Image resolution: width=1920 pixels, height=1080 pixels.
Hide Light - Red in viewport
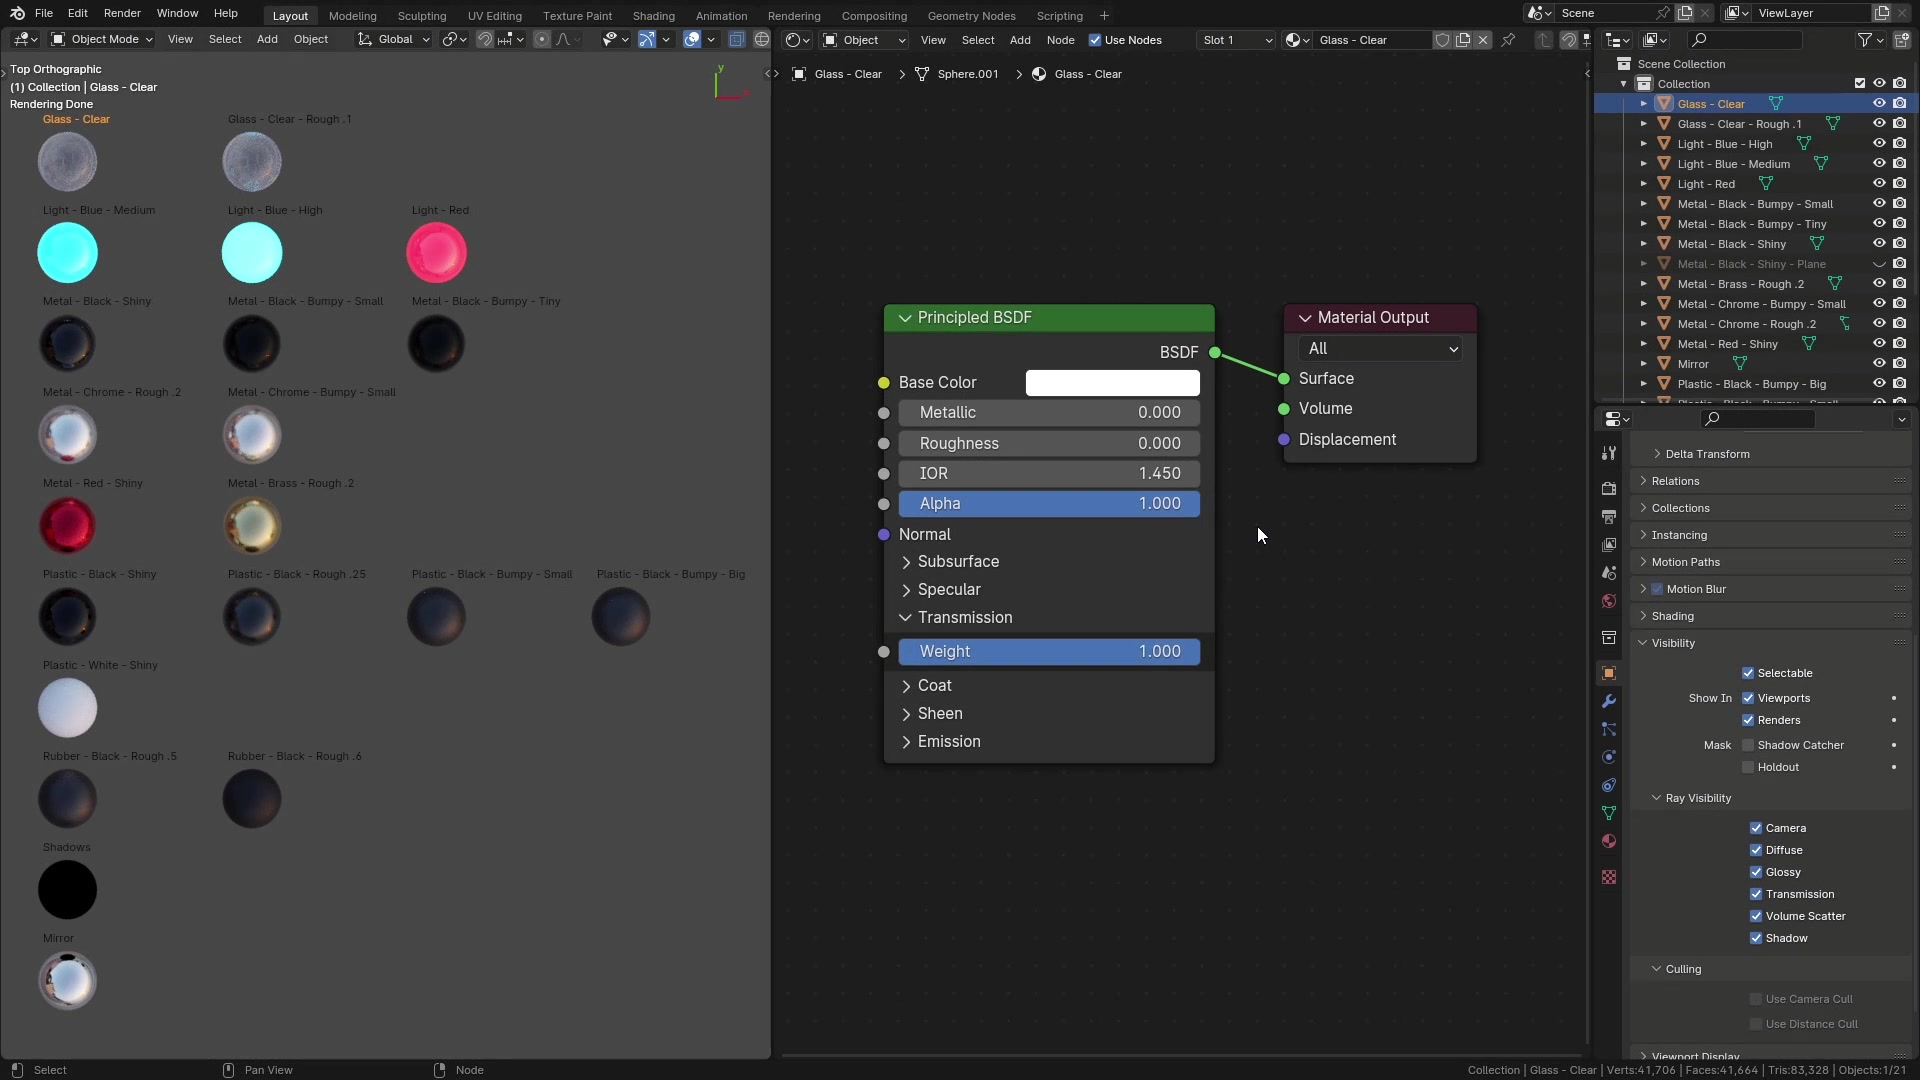click(x=1879, y=183)
